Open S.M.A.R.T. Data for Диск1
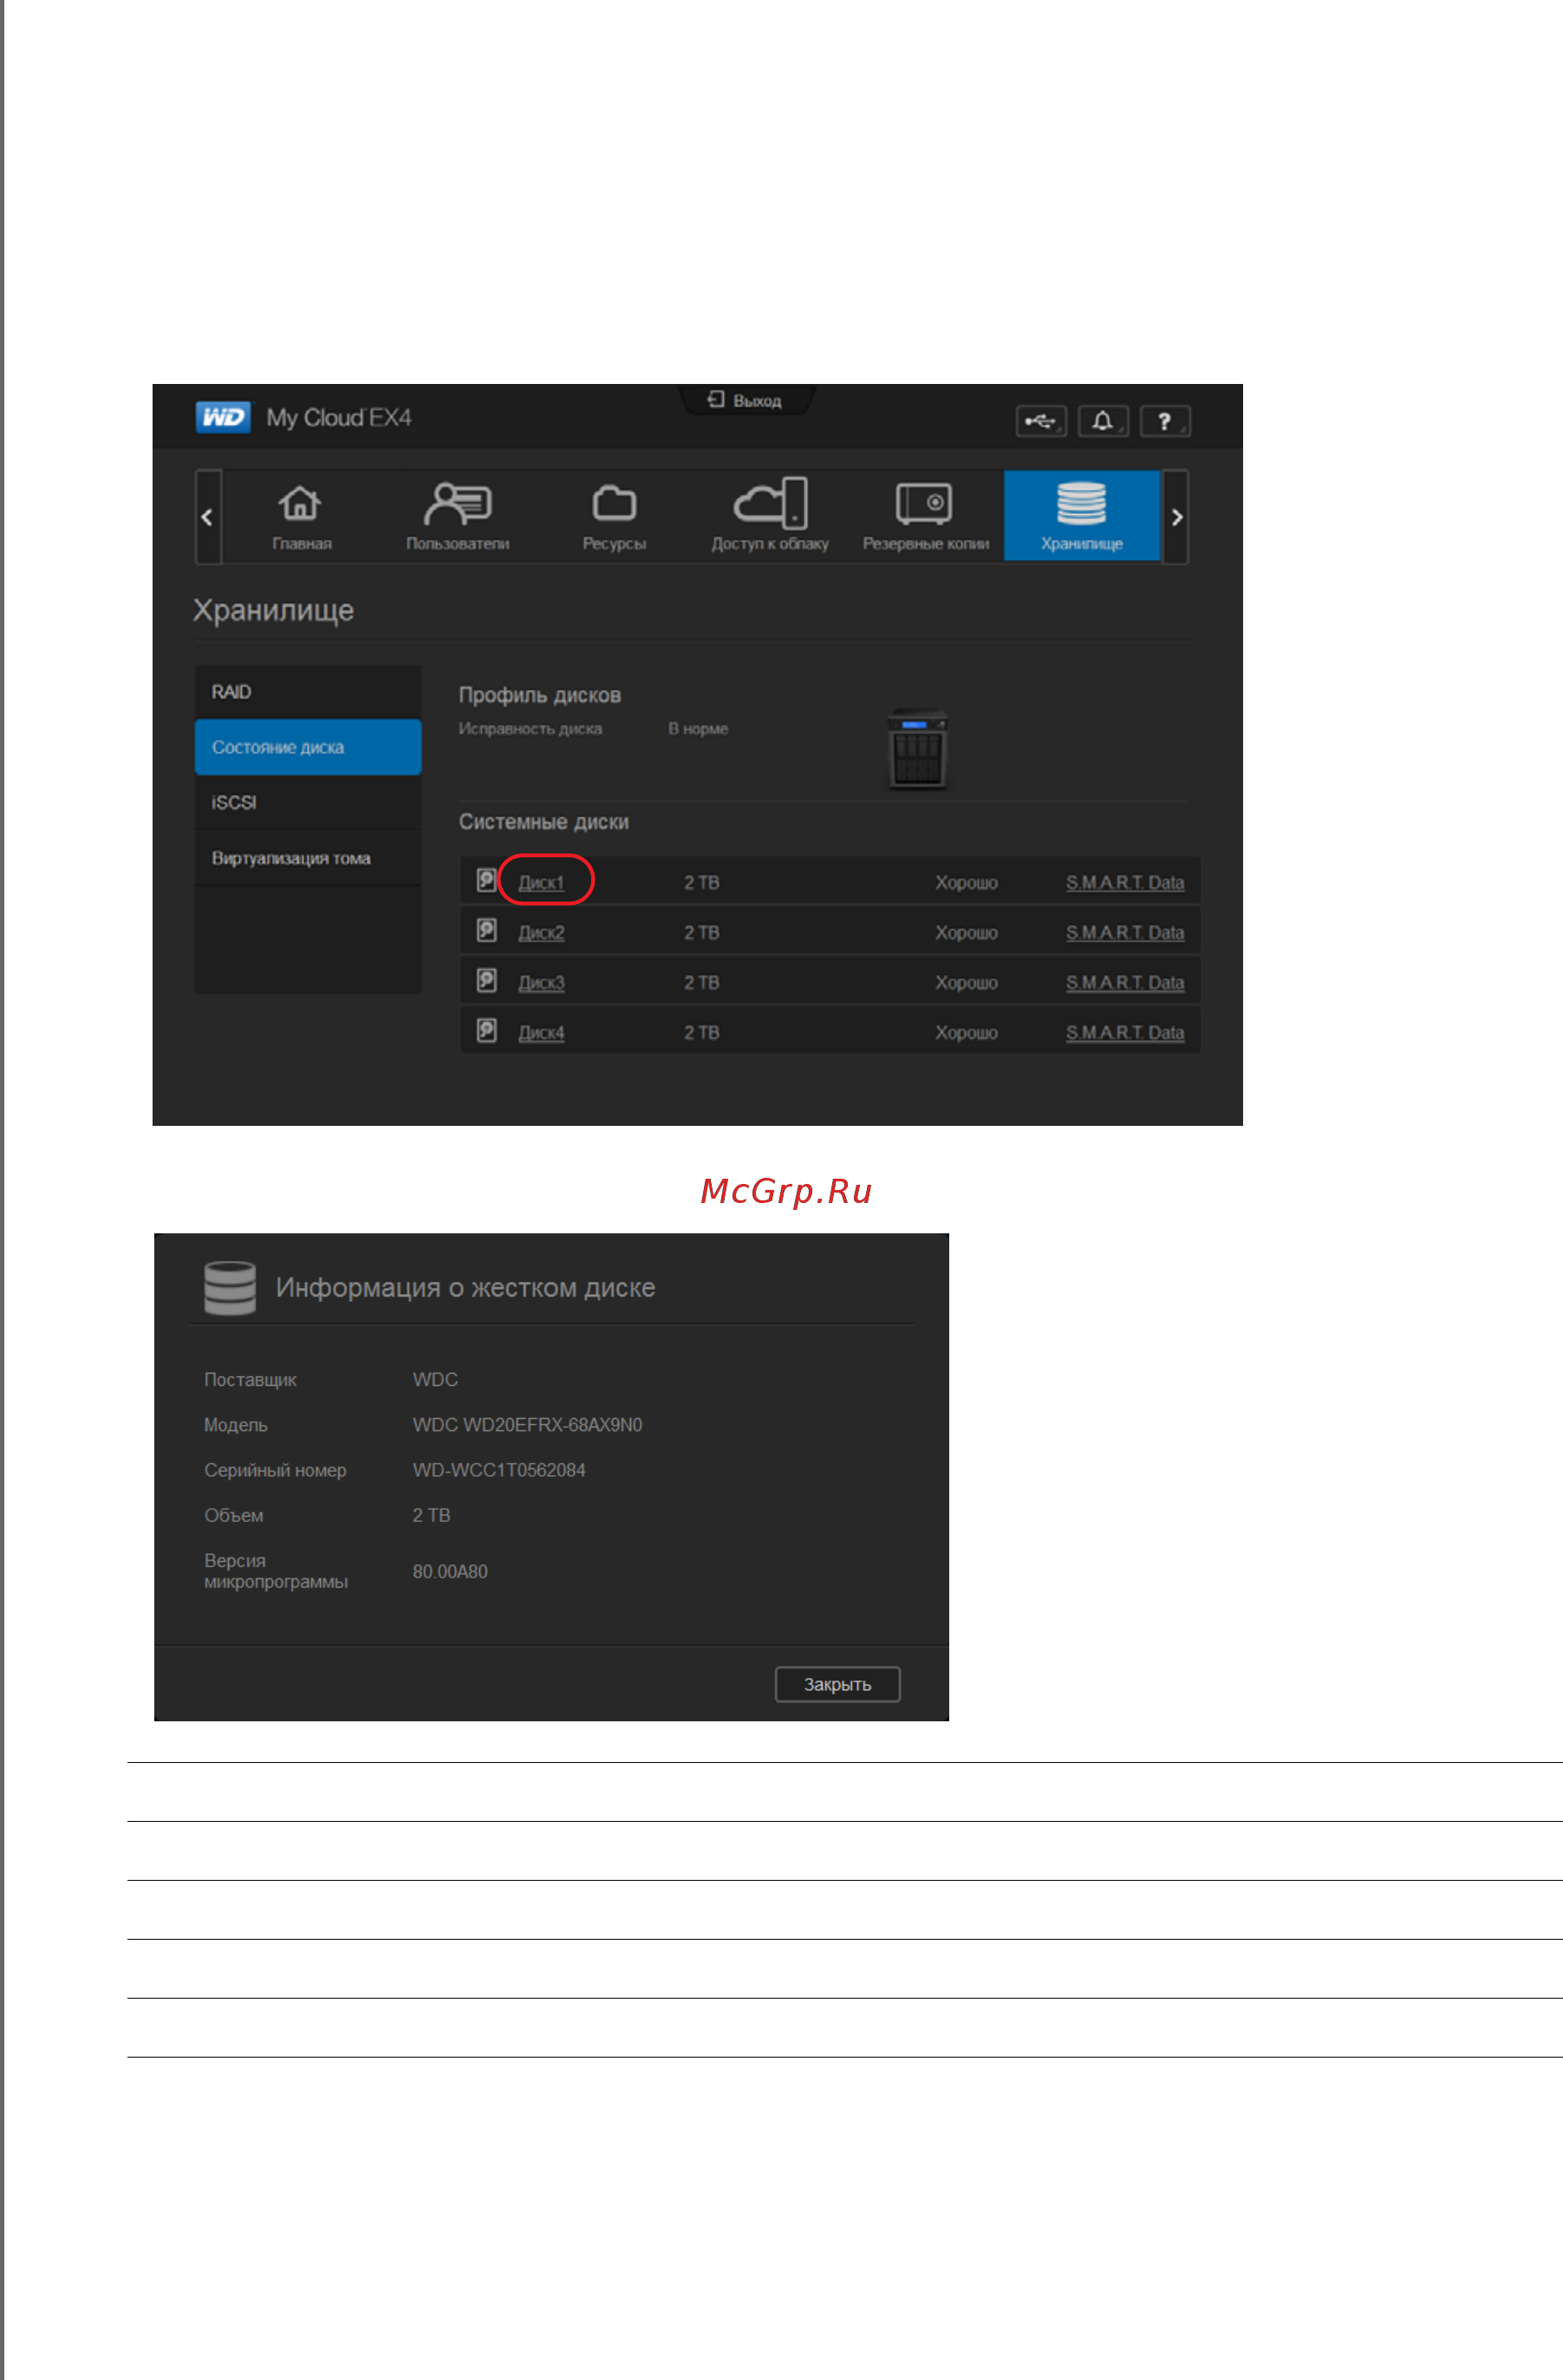Viewport: 1563px width, 2380px height. 1125,882
